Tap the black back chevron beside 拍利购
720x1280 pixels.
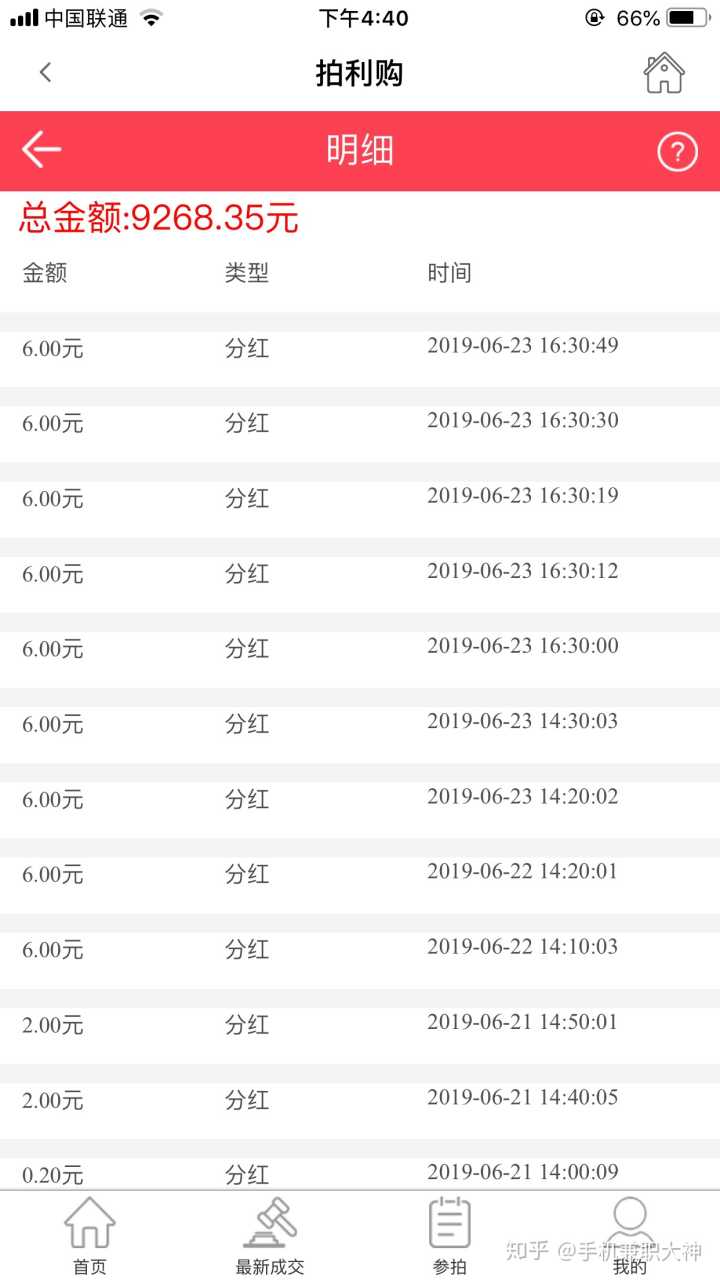45,73
